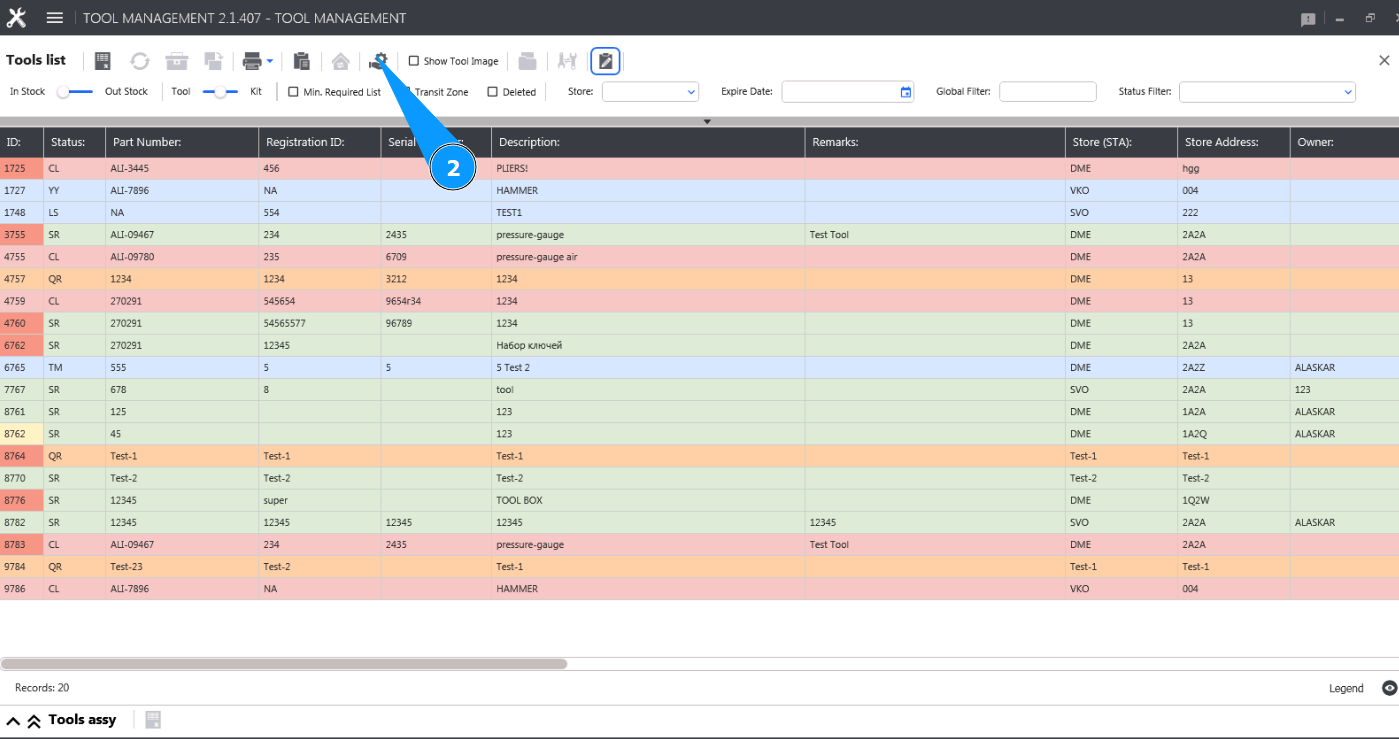Open the print options dropdown arrow
The width and height of the screenshot is (1399, 739).
(x=270, y=61)
